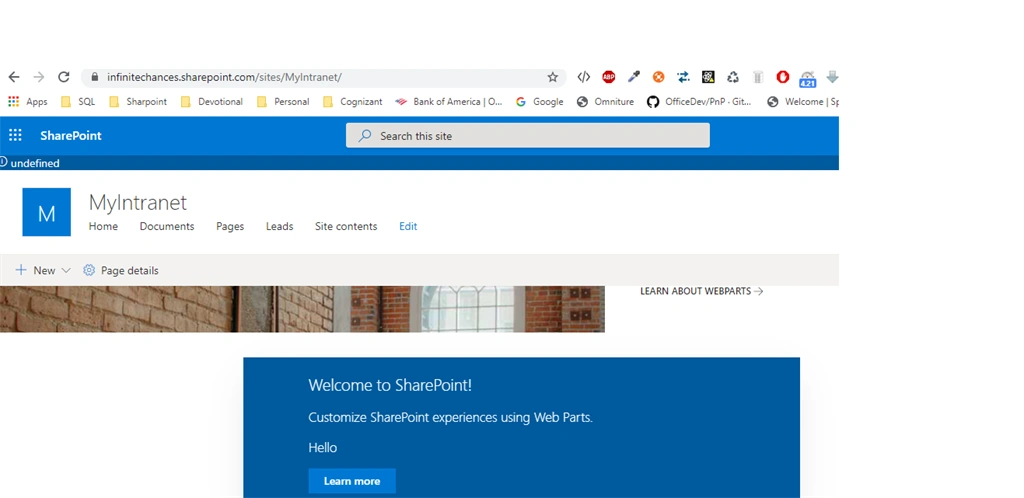Click the browser address bar URL
This screenshot has height=498, width=1024.
(224, 77)
